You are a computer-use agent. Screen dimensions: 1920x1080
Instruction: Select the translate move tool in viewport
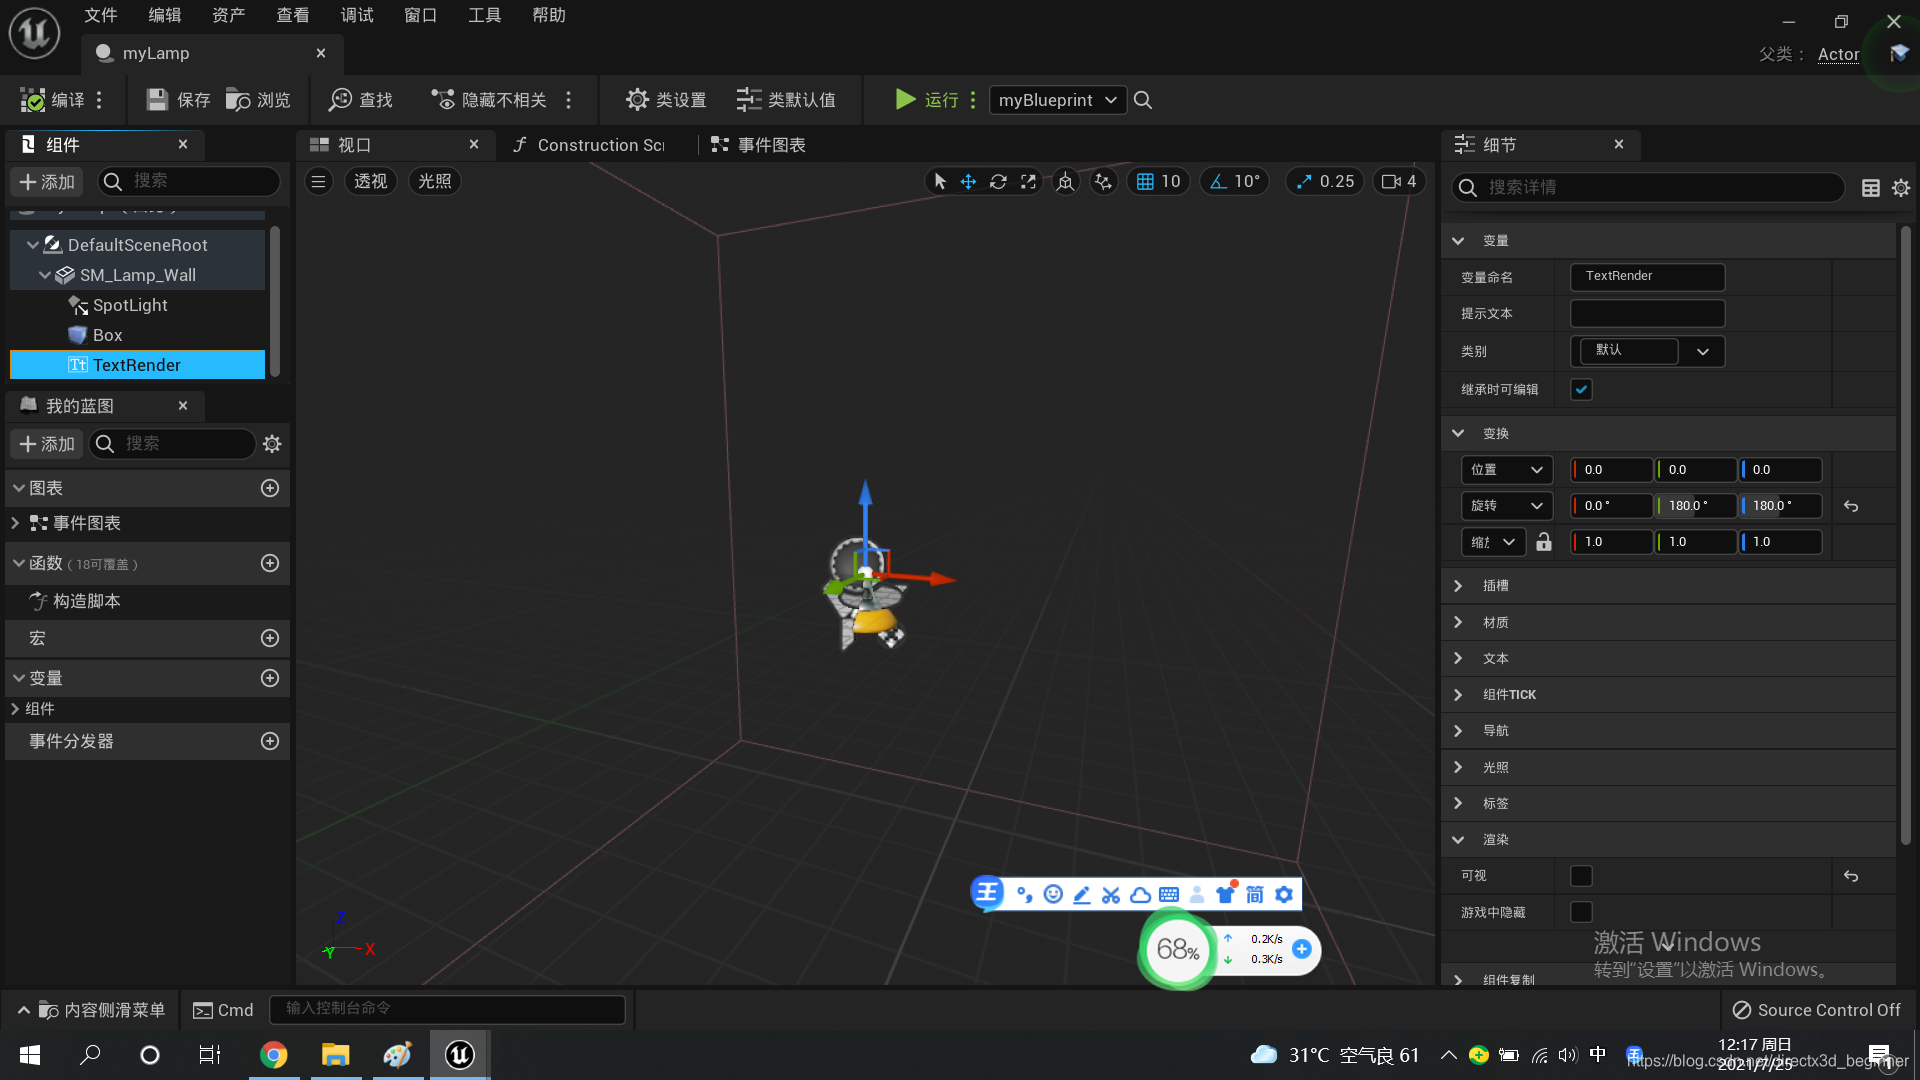point(968,181)
